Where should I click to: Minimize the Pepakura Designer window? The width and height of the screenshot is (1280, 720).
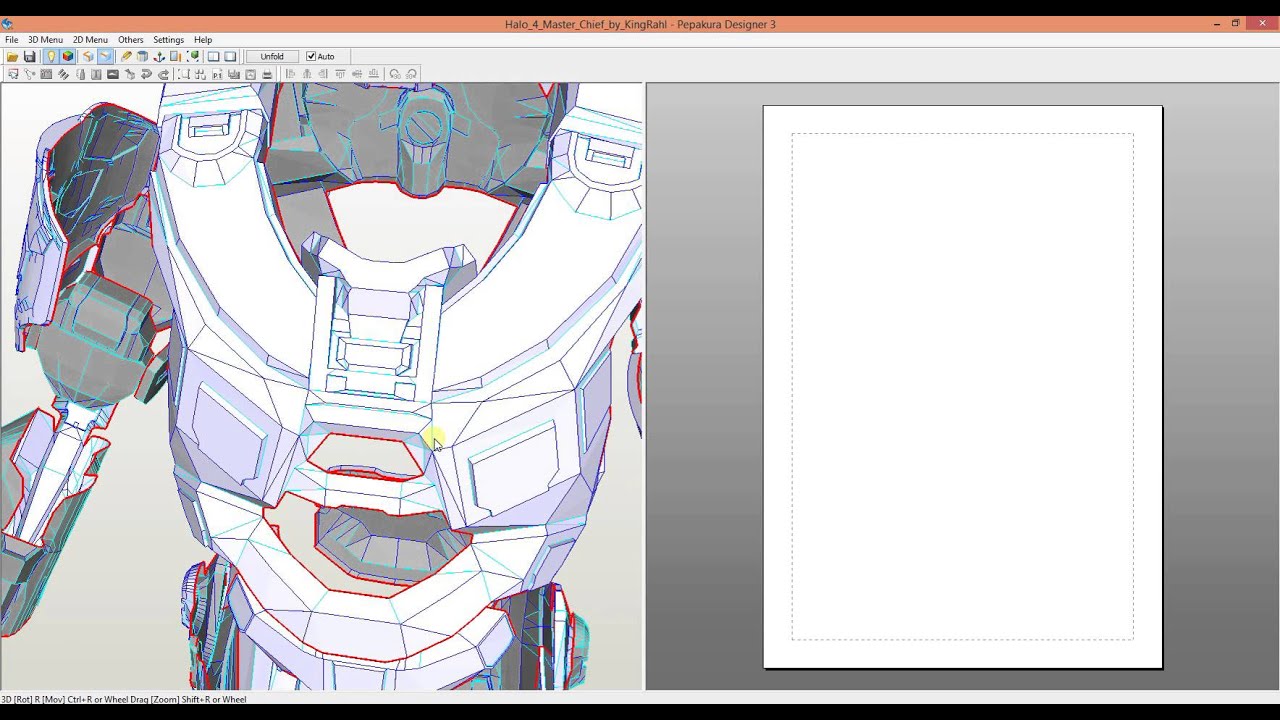point(1216,24)
